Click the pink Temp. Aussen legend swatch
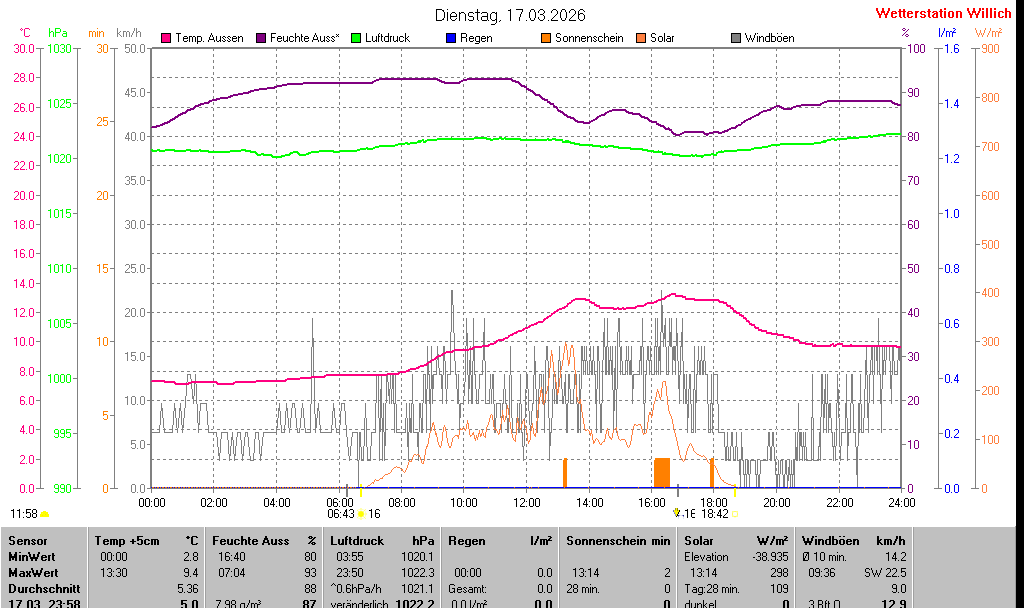The image size is (1024, 608). (166, 38)
